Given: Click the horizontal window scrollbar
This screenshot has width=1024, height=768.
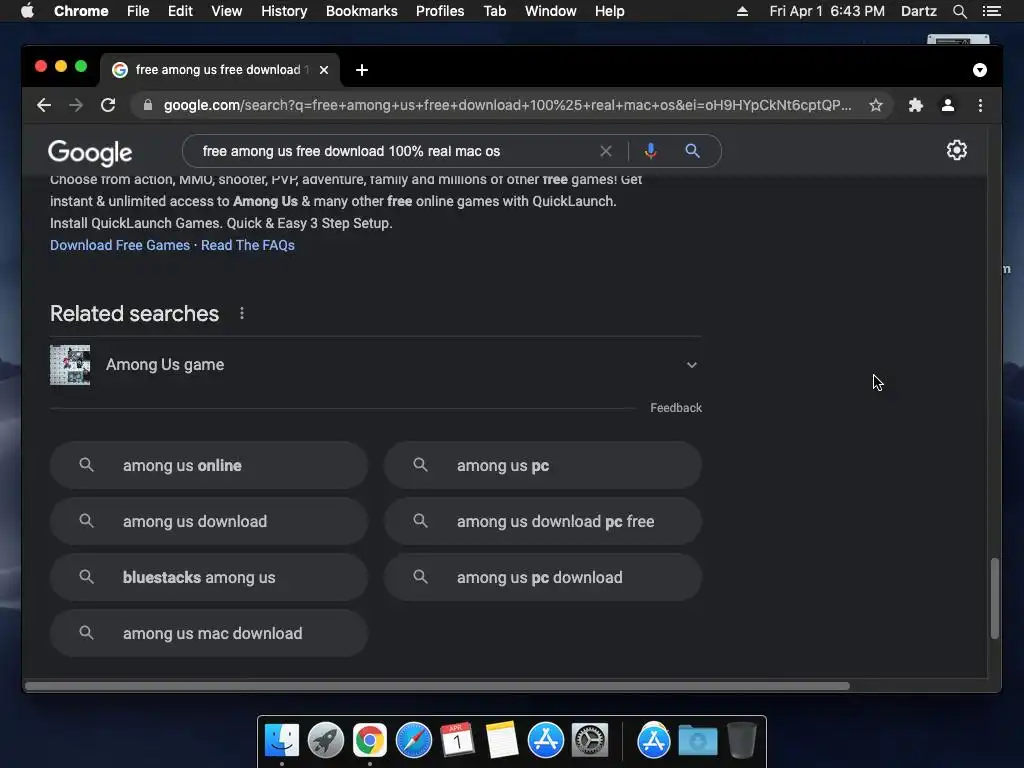Looking at the screenshot, I should (437, 686).
